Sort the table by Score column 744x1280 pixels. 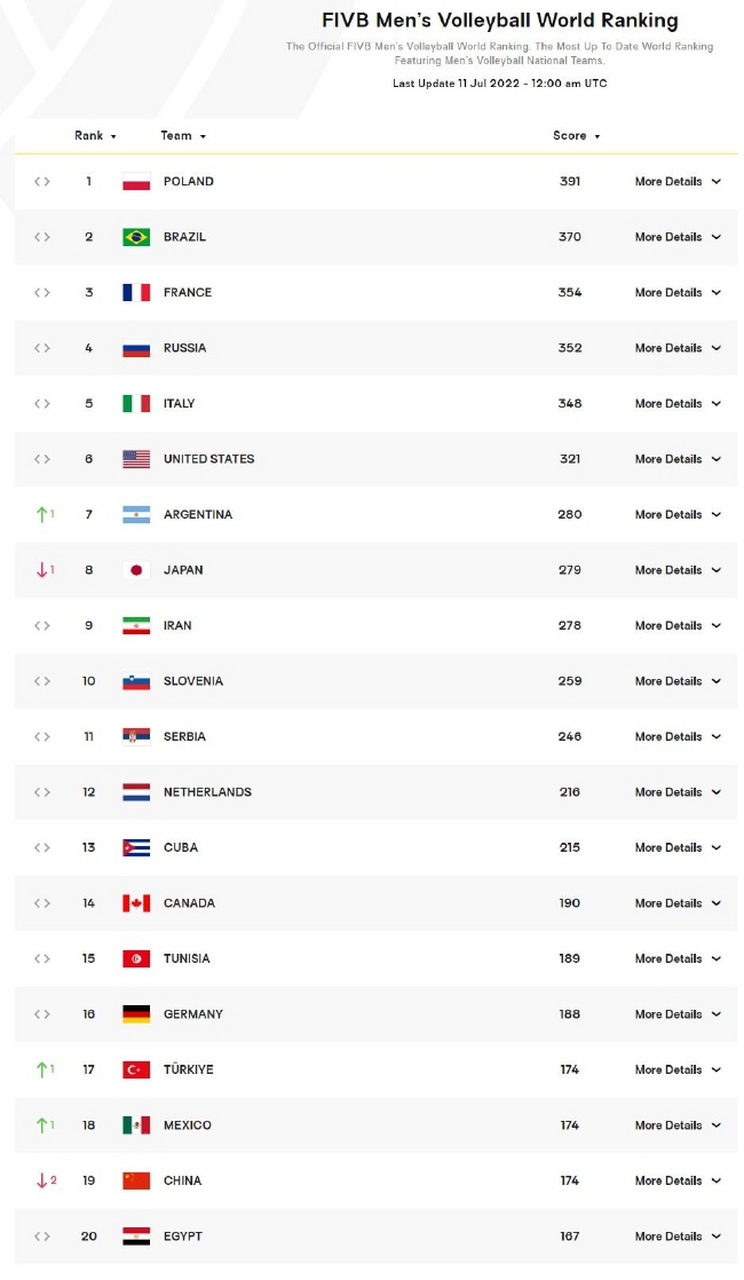[x=577, y=136]
